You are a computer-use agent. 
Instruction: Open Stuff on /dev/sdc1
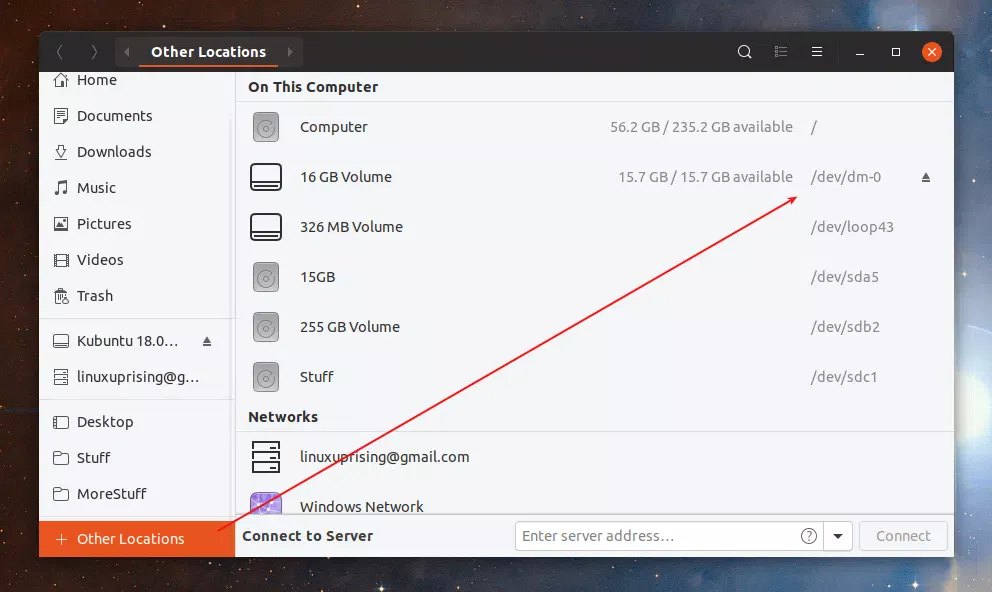[594, 377]
